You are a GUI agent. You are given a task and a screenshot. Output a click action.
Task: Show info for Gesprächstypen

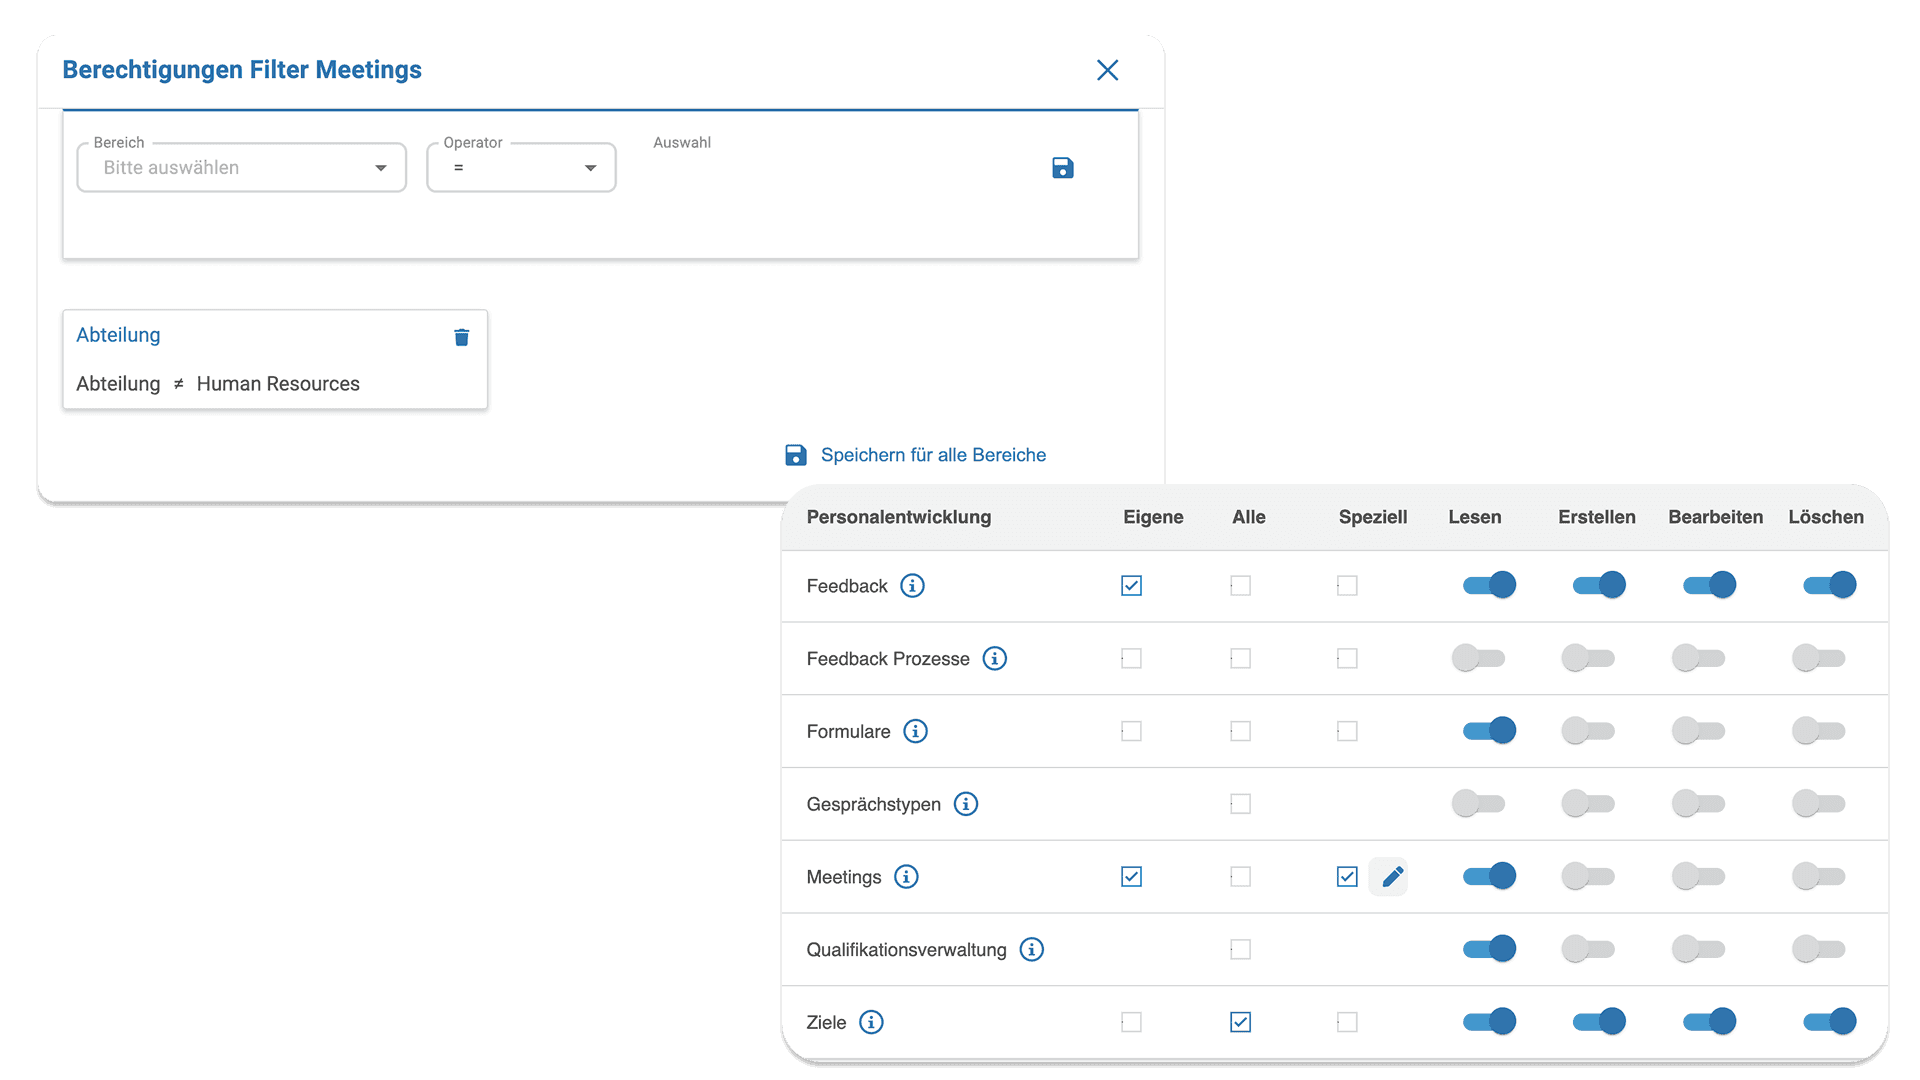(x=965, y=804)
